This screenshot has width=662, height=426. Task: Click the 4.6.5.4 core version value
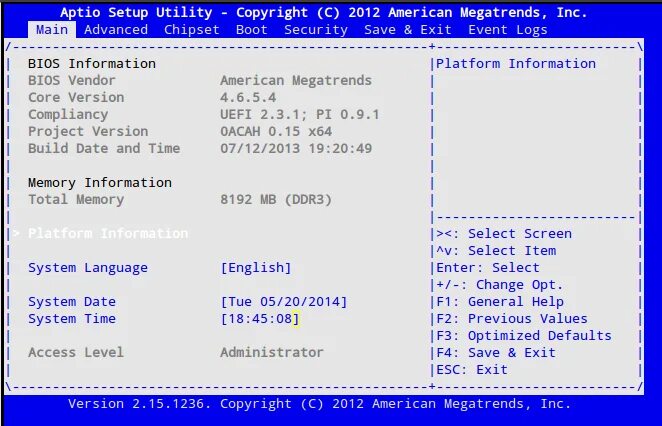tap(248, 98)
